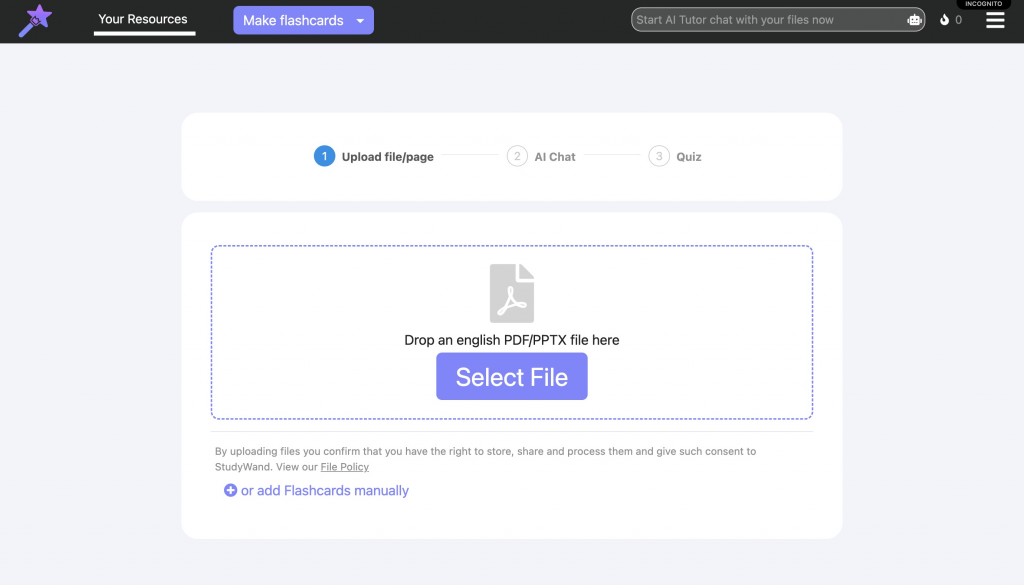The height and width of the screenshot is (585, 1024).
Task: Click the StudyWand magic wand logo
Action: coord(35,20)
